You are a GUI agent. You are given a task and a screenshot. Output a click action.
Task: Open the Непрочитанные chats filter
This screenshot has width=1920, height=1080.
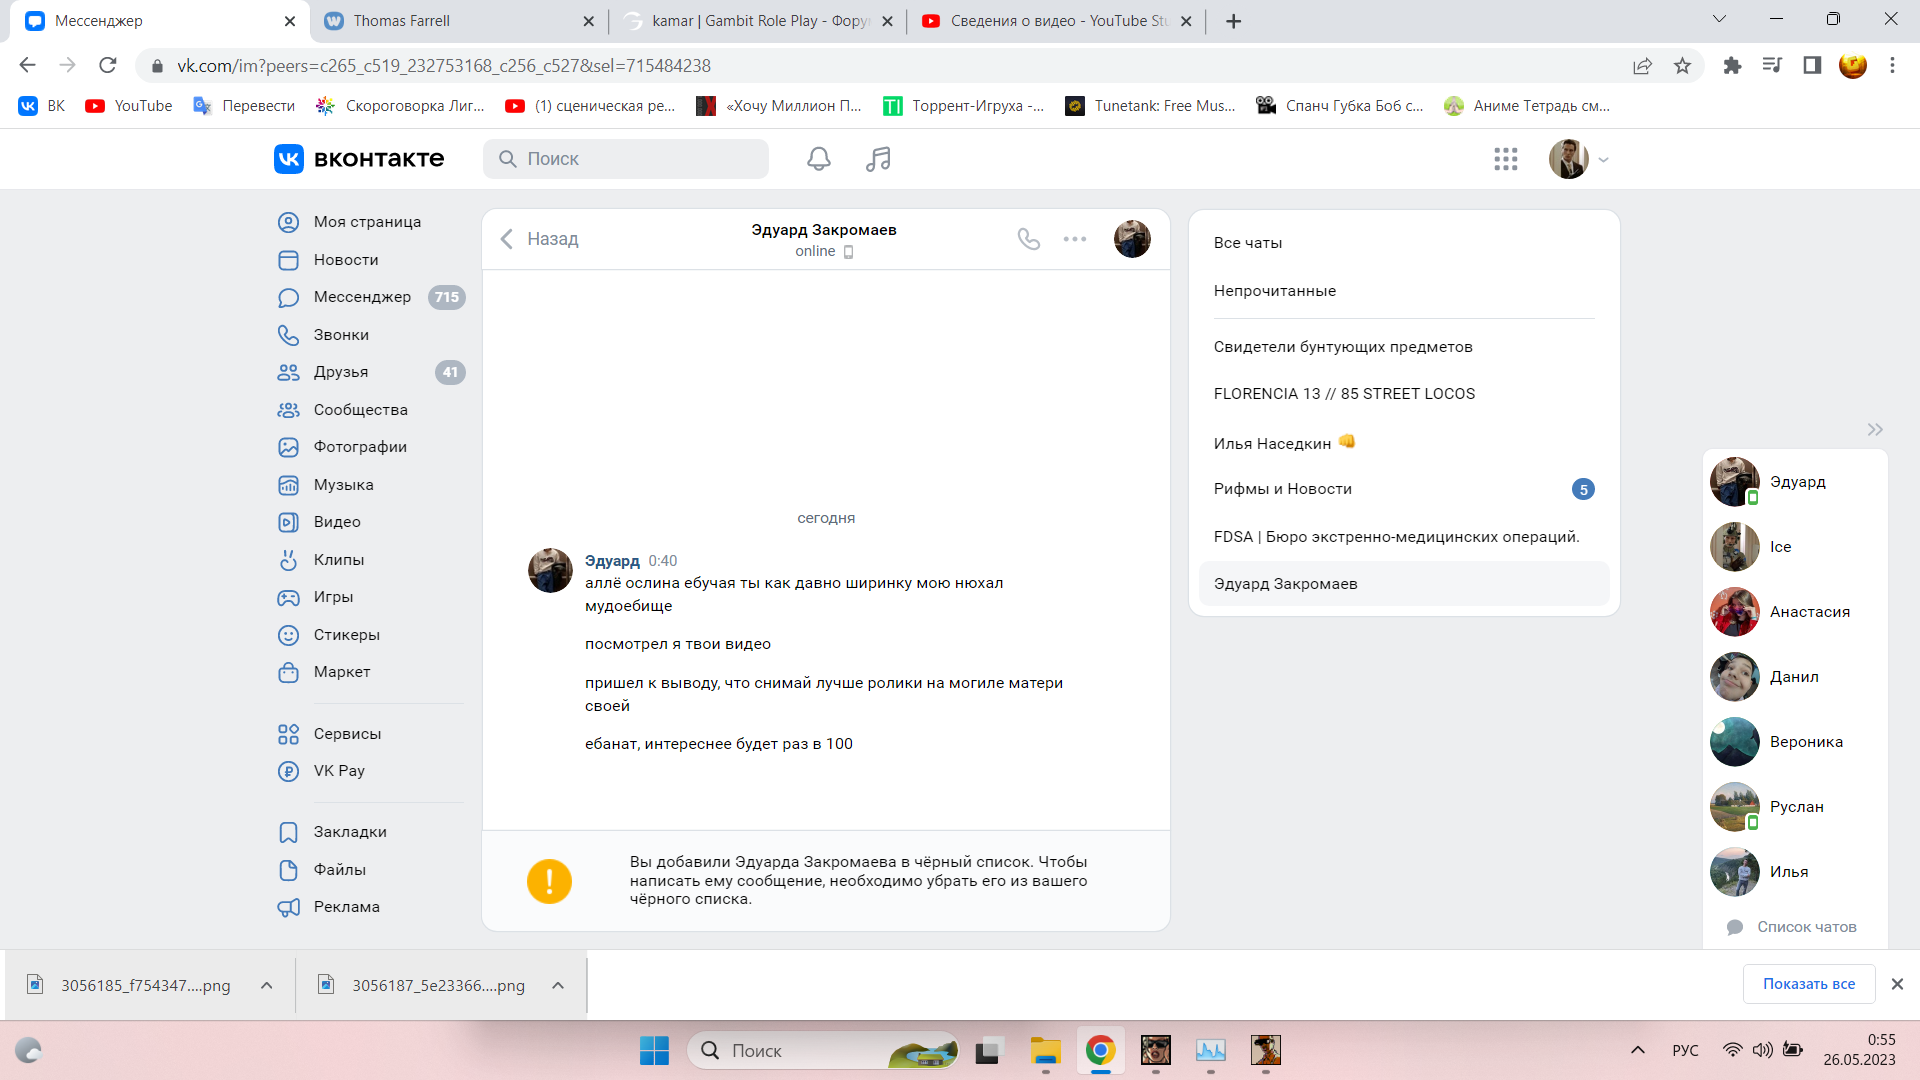1274,291
